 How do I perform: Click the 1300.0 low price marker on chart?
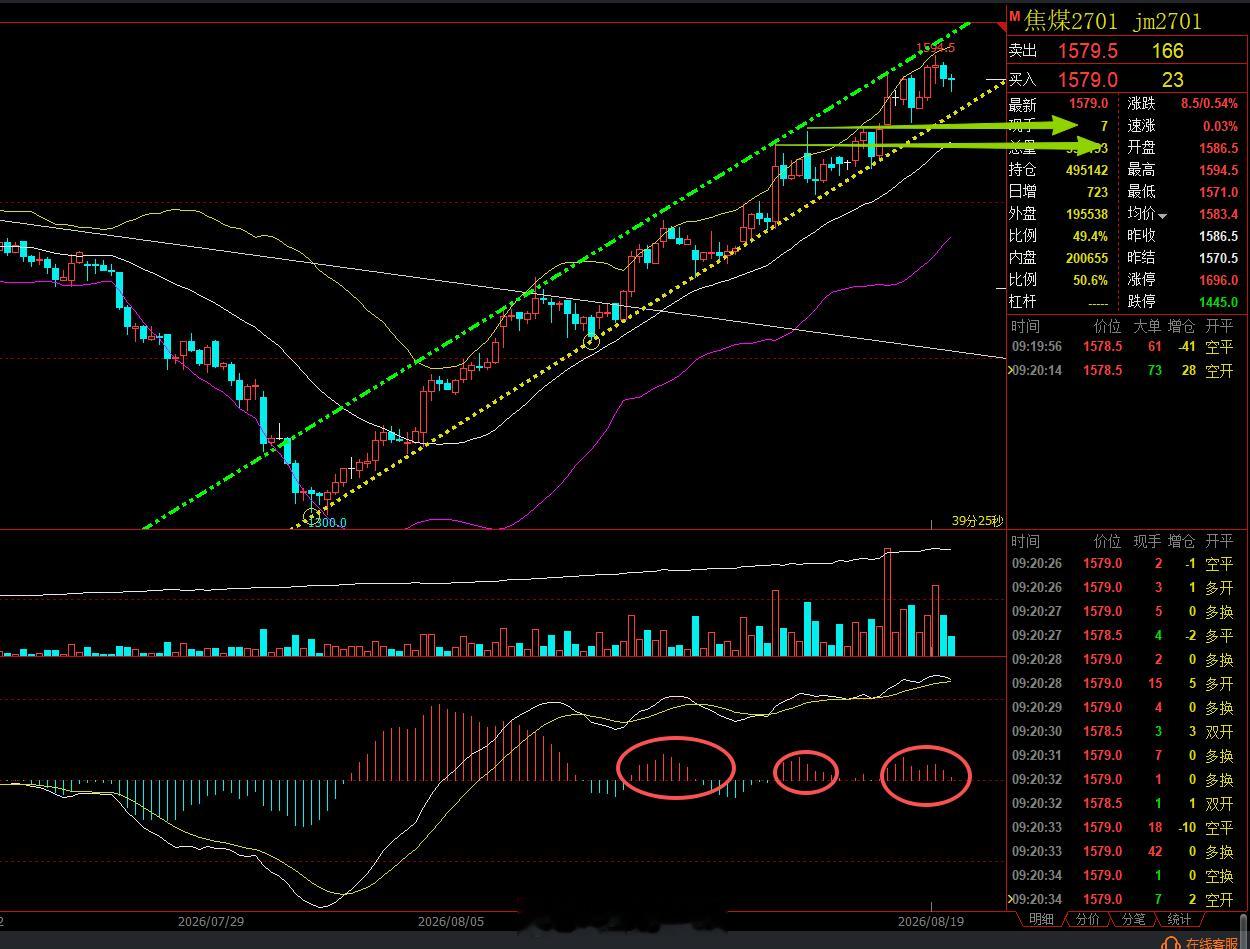point(327,522)
